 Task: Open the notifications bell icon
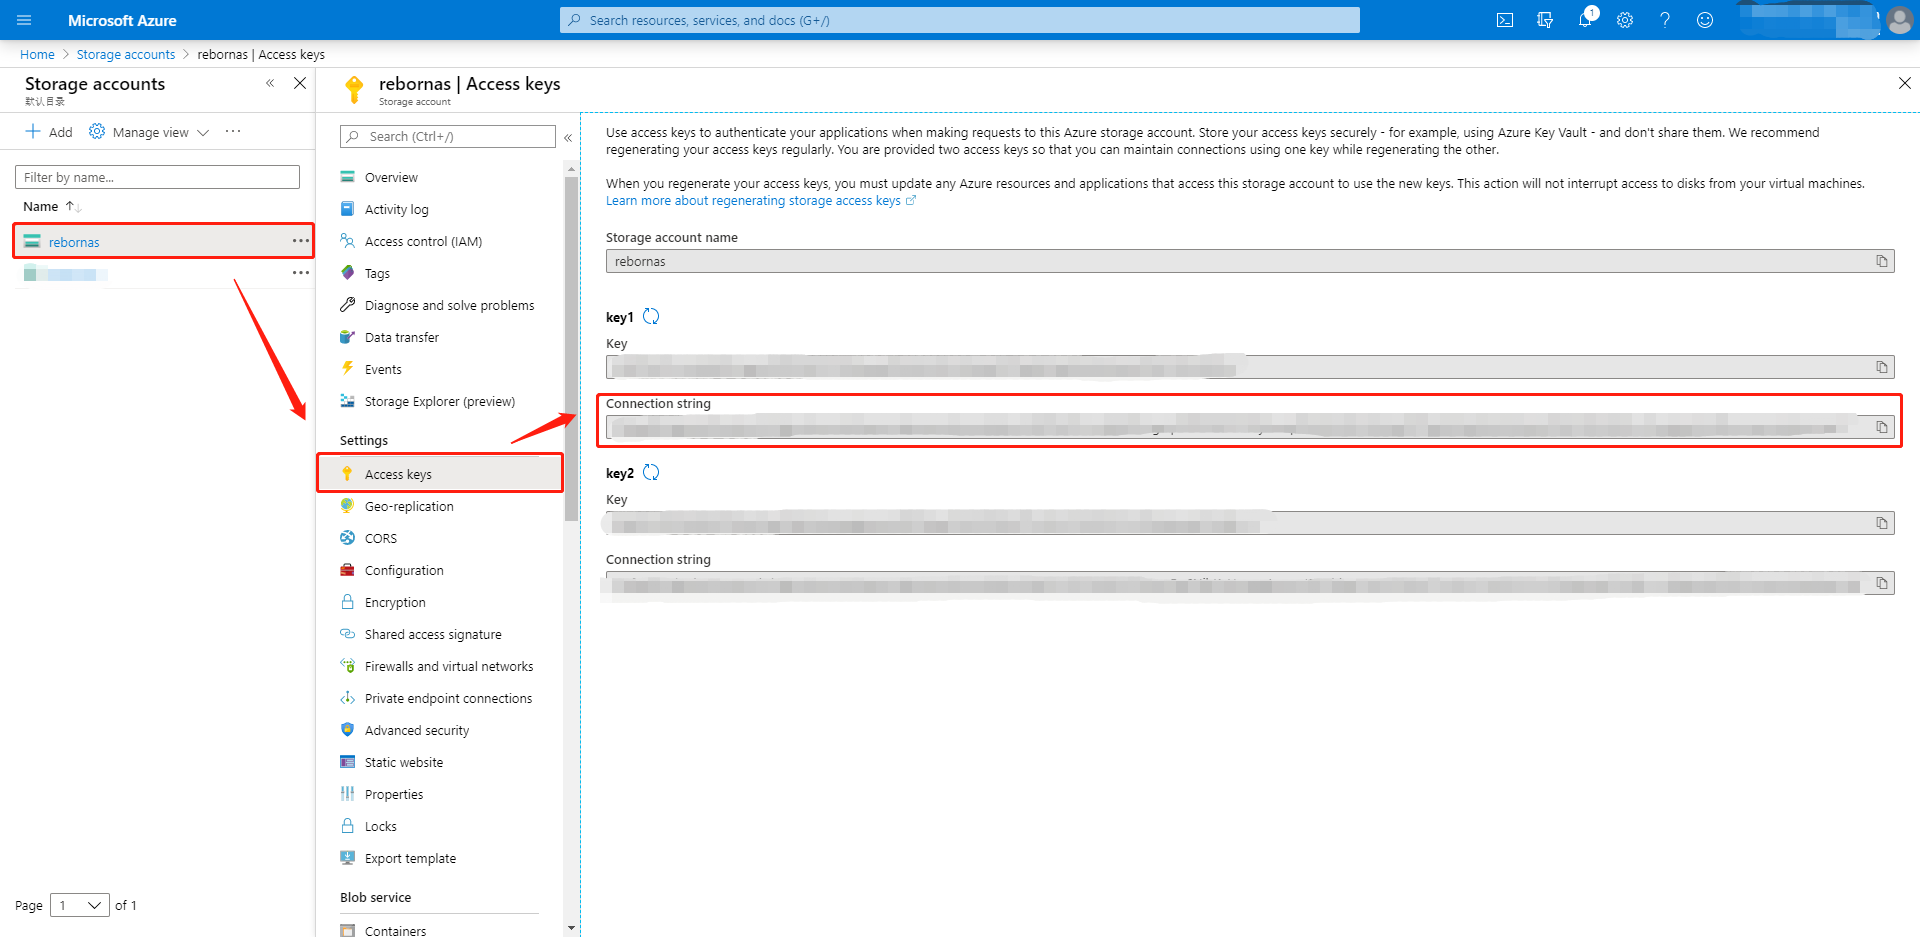(1585, 20)
